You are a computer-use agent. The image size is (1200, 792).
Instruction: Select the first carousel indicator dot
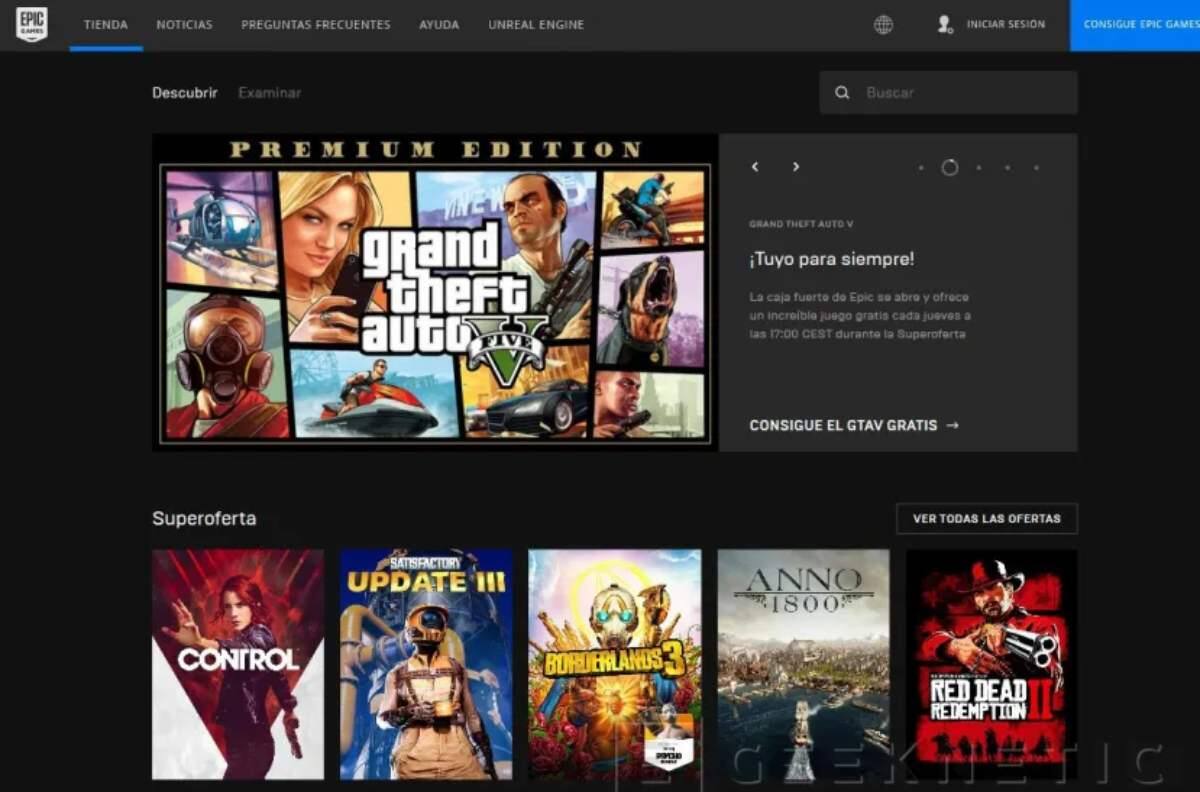920,168
